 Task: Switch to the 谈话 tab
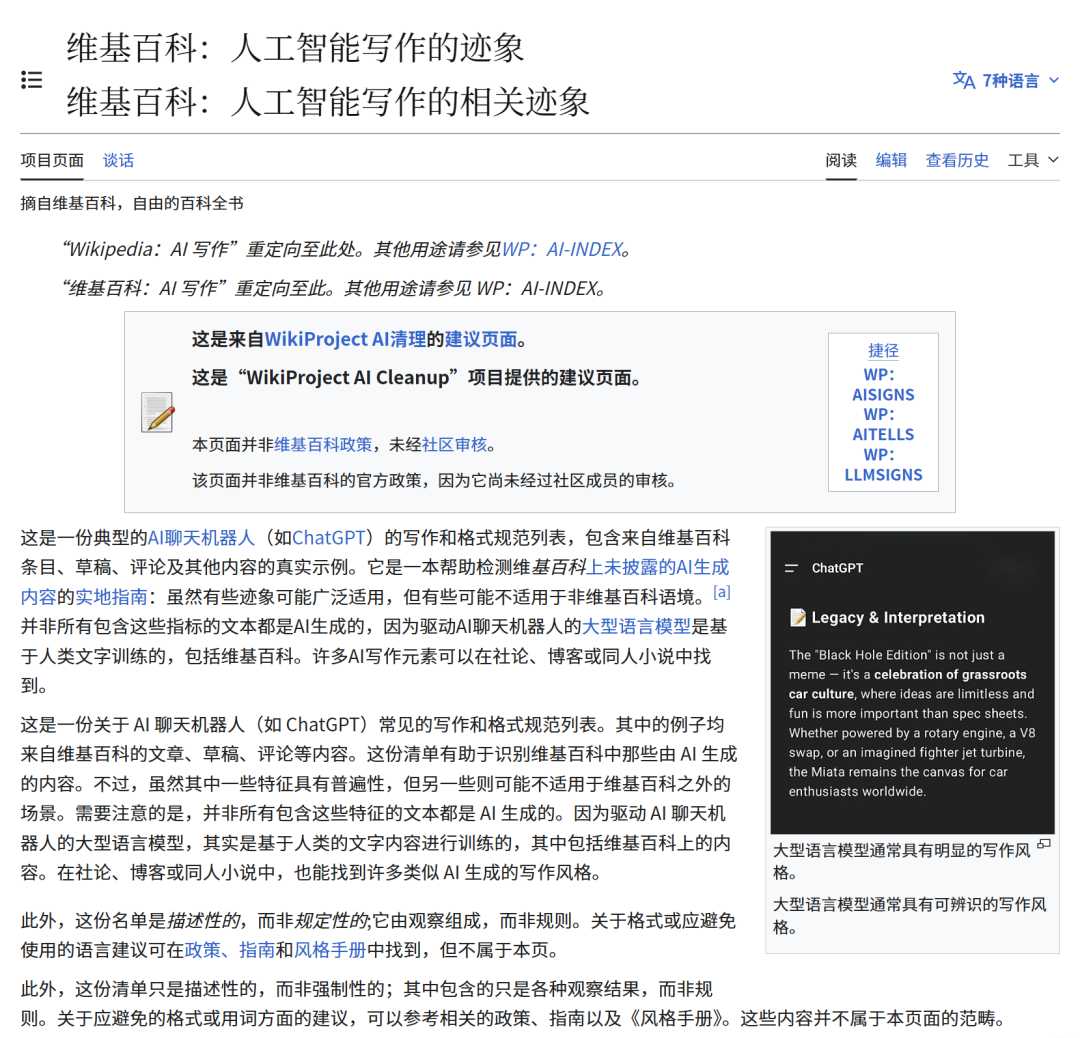(x=118, y=160)
